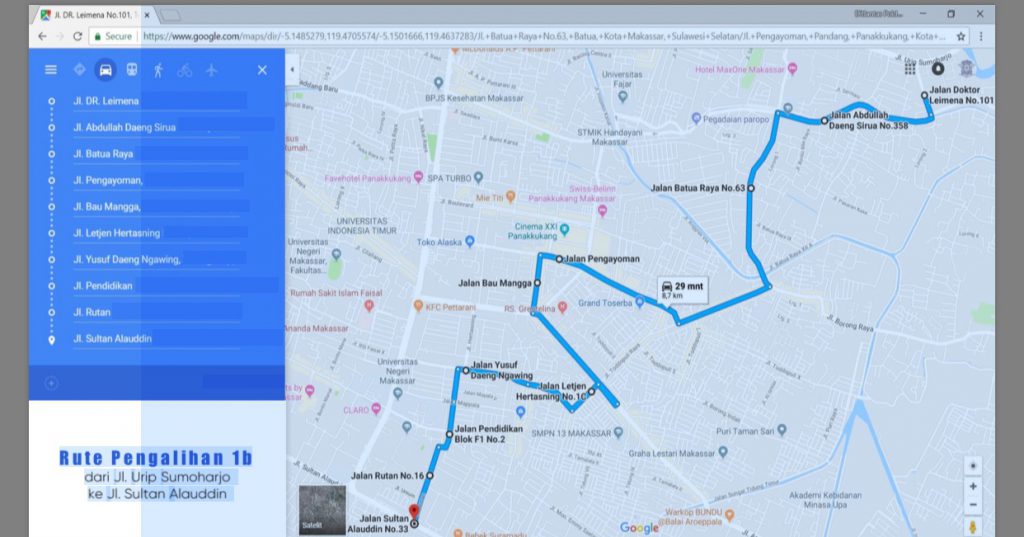Click Jalan Batua Raya No.63 waypoint label

[697, 188]
